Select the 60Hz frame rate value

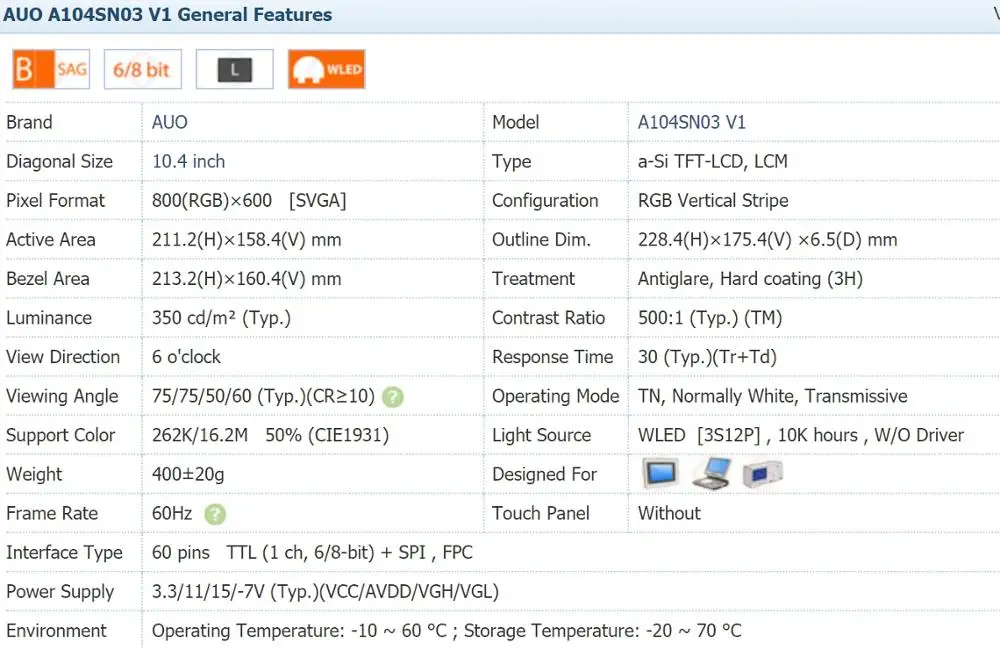coord(172,513)
